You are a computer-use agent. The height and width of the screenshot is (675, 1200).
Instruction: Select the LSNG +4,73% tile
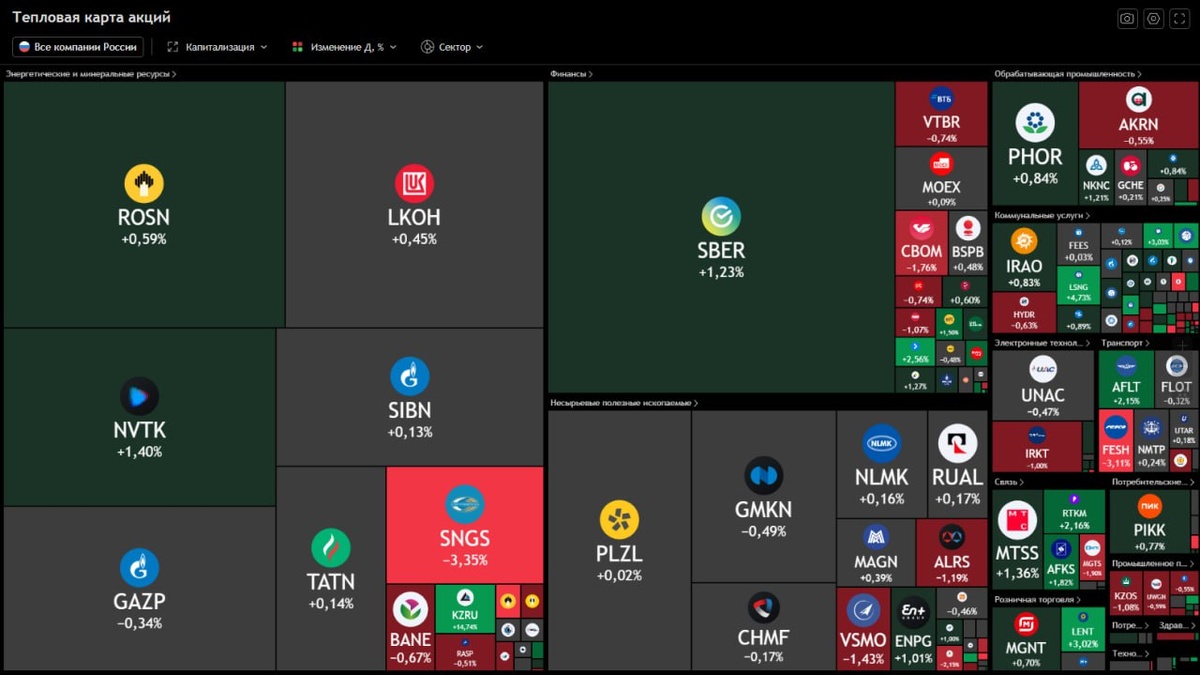coord(1078,284)
